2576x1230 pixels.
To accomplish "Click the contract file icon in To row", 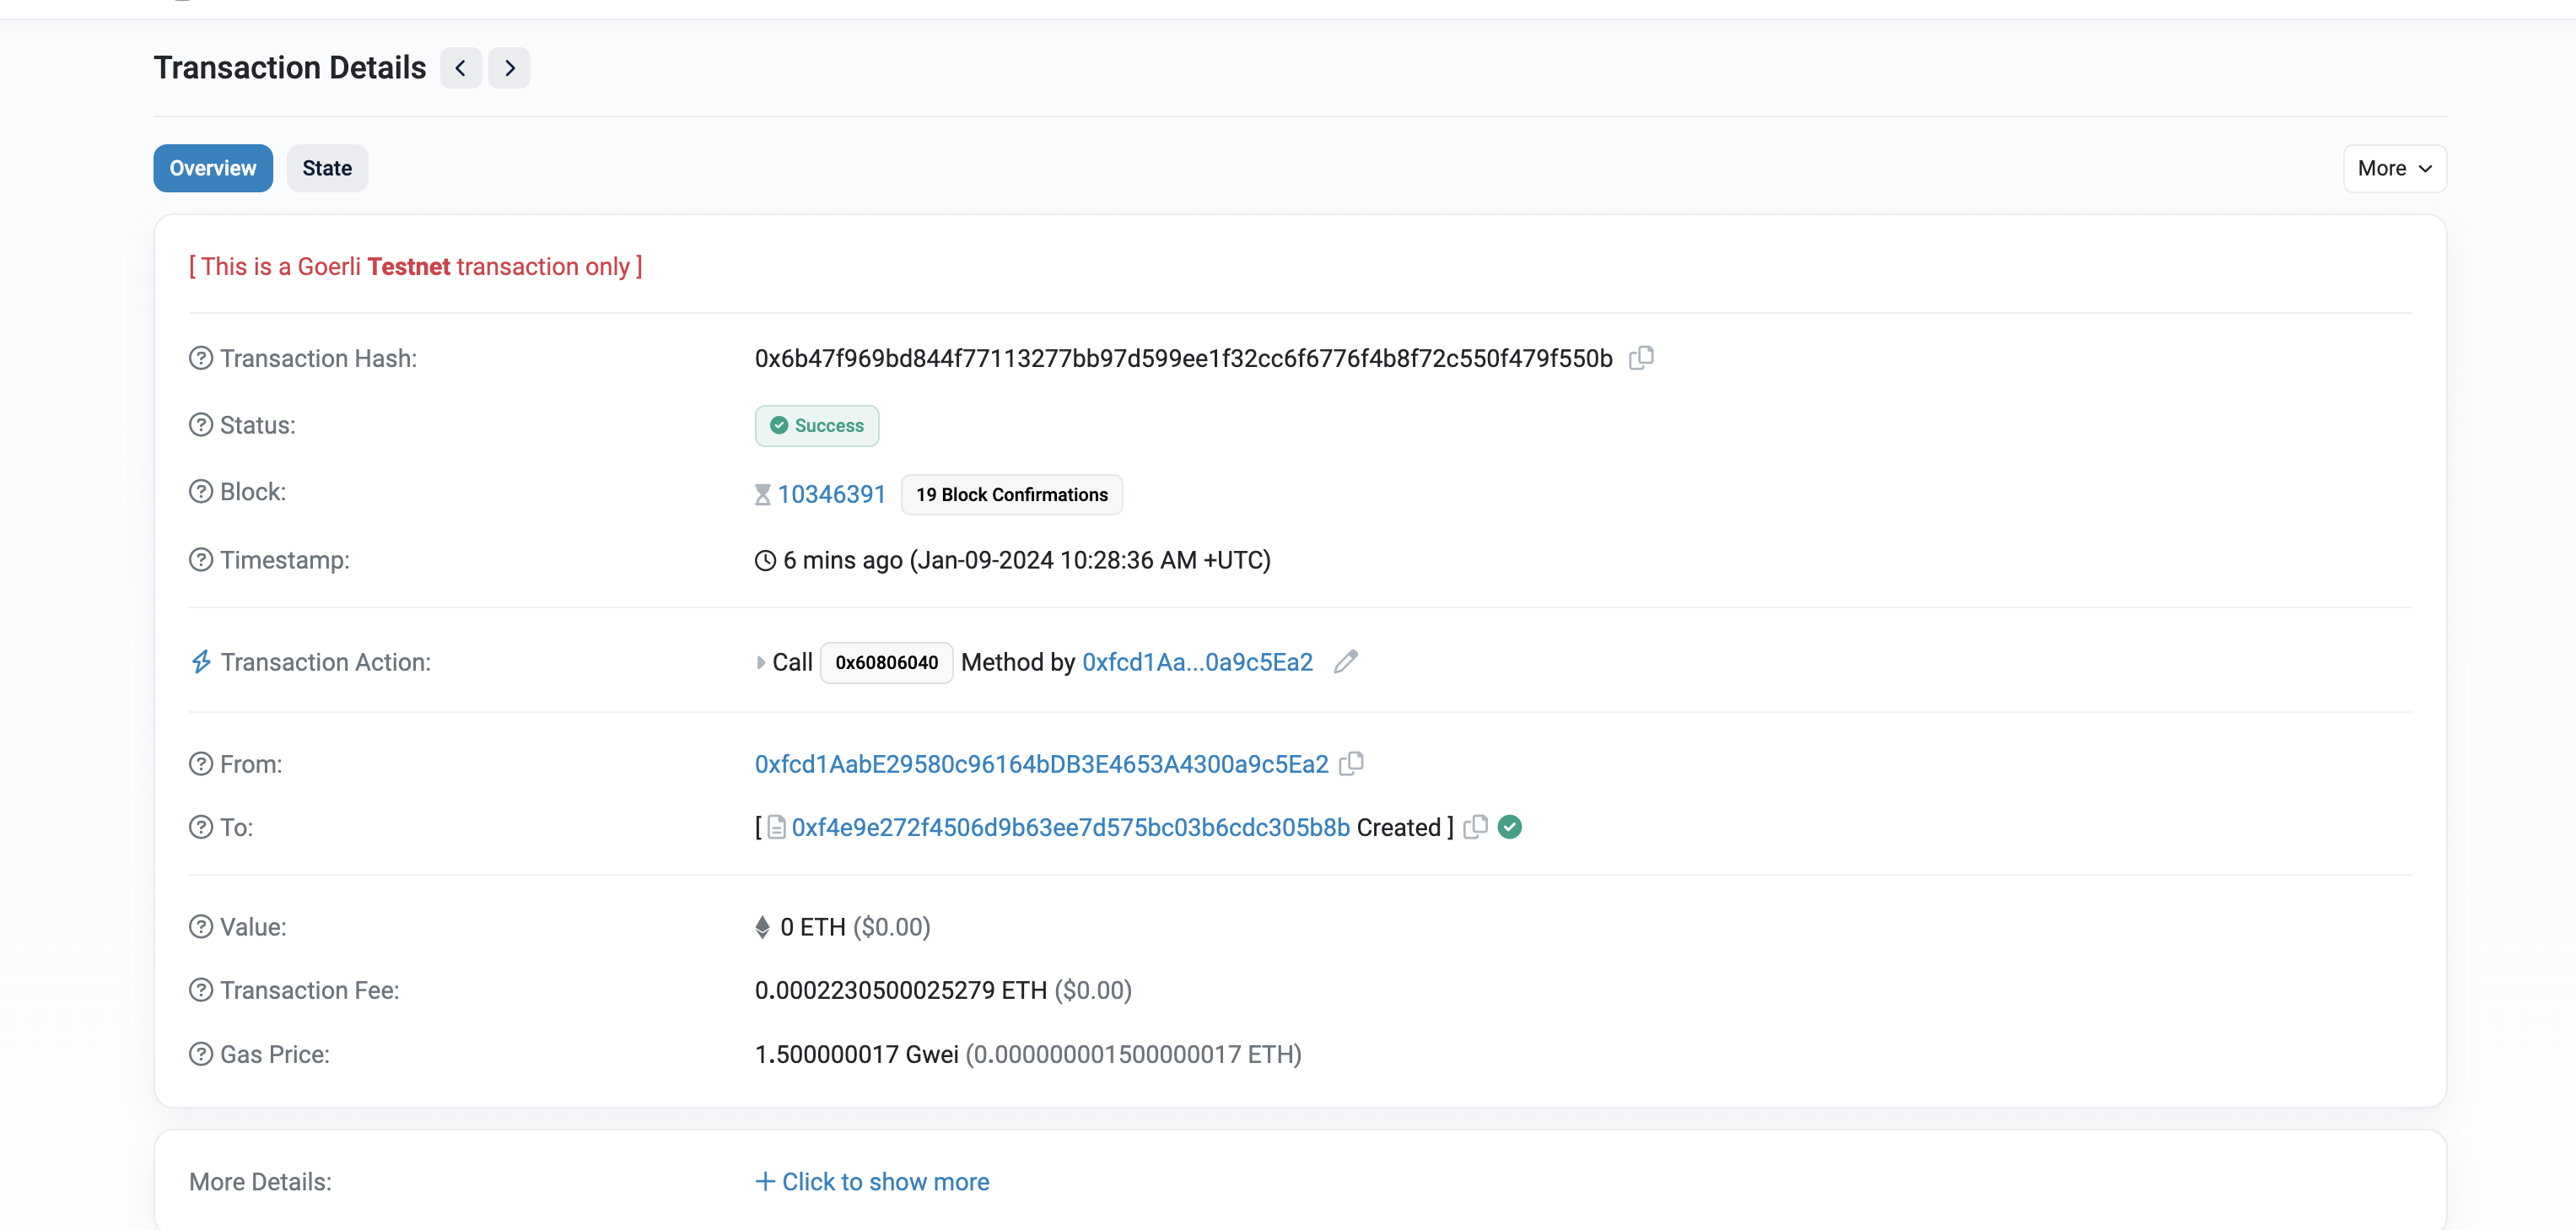I will point(776,827).
